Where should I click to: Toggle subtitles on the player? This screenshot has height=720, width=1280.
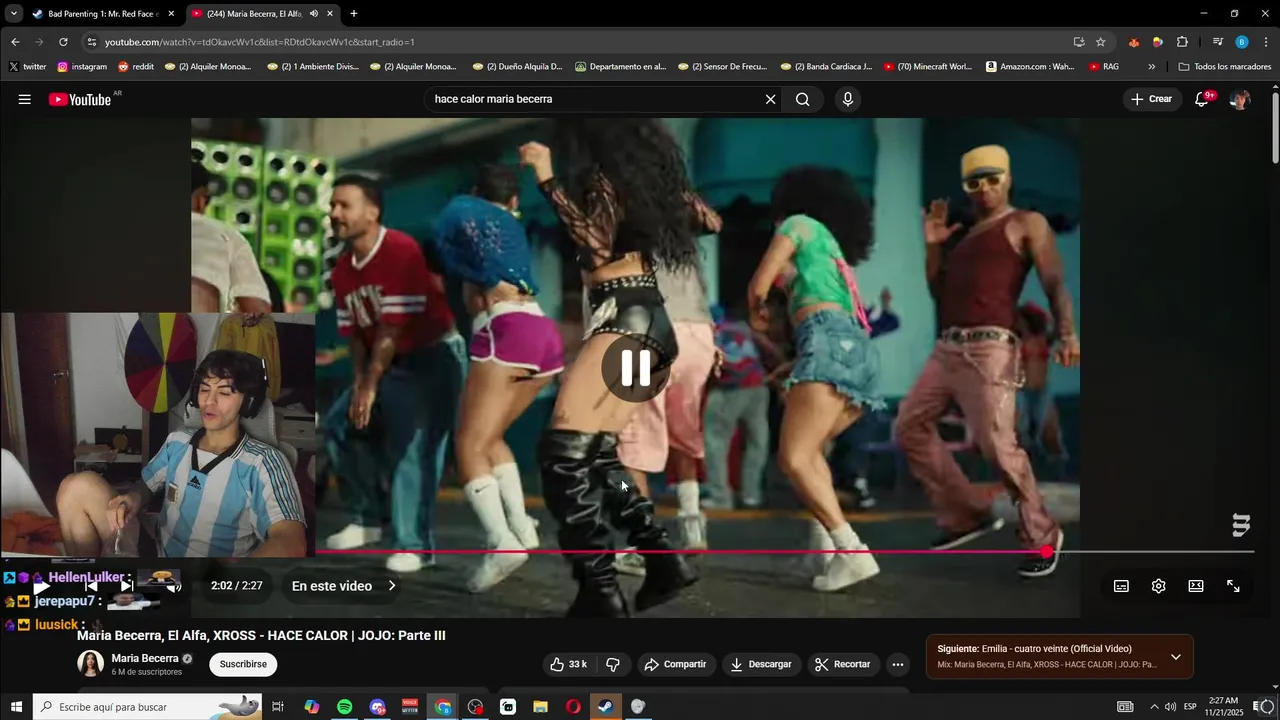pos(1121,586)
